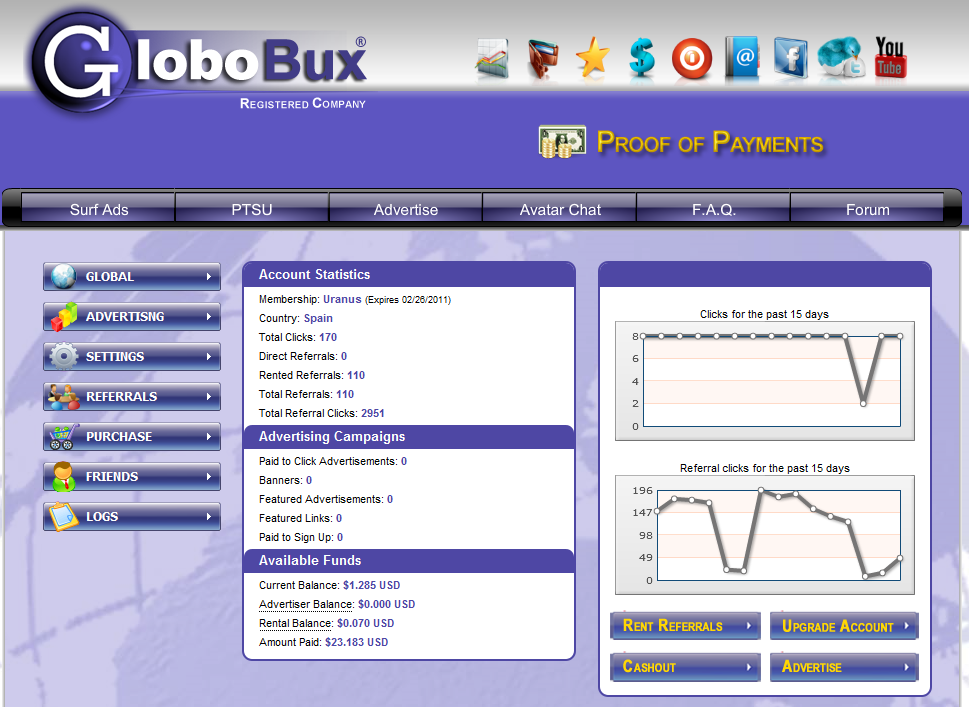Viewport: 969px width, 707px height.
Task: Click the red power logout icon
Action: click(692, 59)
